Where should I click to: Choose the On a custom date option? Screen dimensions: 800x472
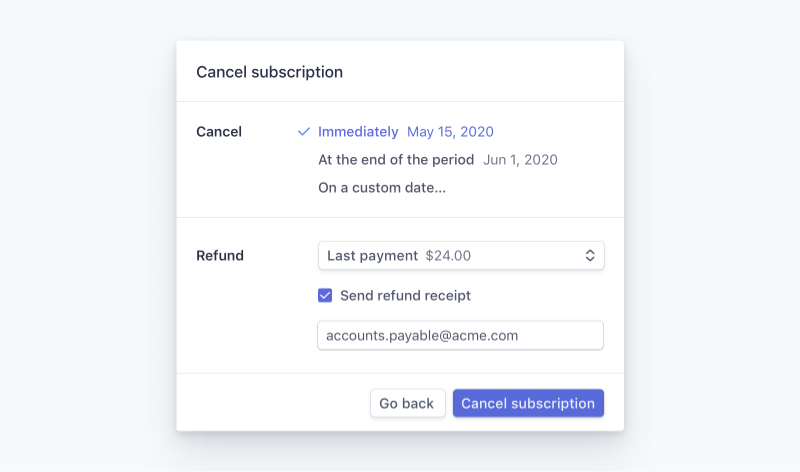(x=382, y=188)
